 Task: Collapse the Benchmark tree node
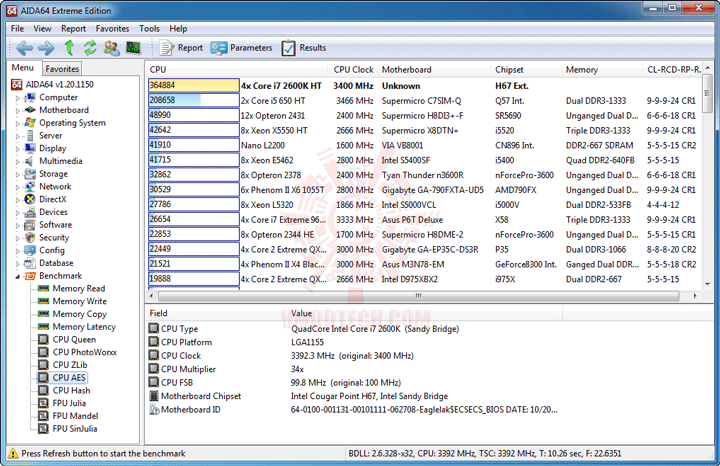pyautogui.click(x=17, y=276)
